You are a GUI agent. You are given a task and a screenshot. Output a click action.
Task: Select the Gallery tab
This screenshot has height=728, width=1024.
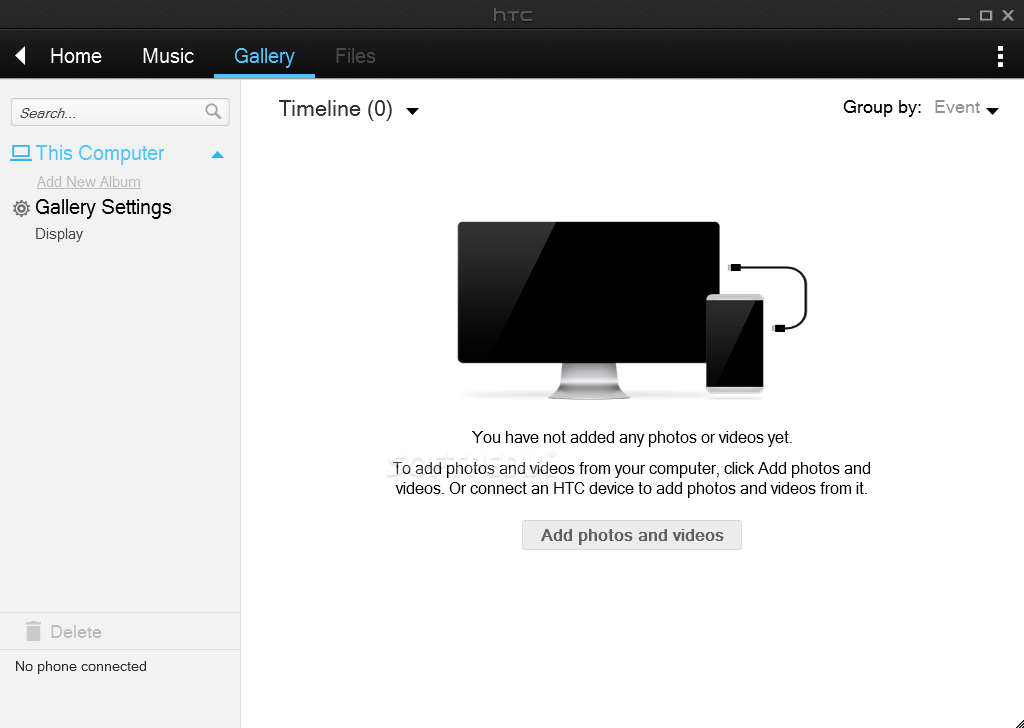click(264, 56)
